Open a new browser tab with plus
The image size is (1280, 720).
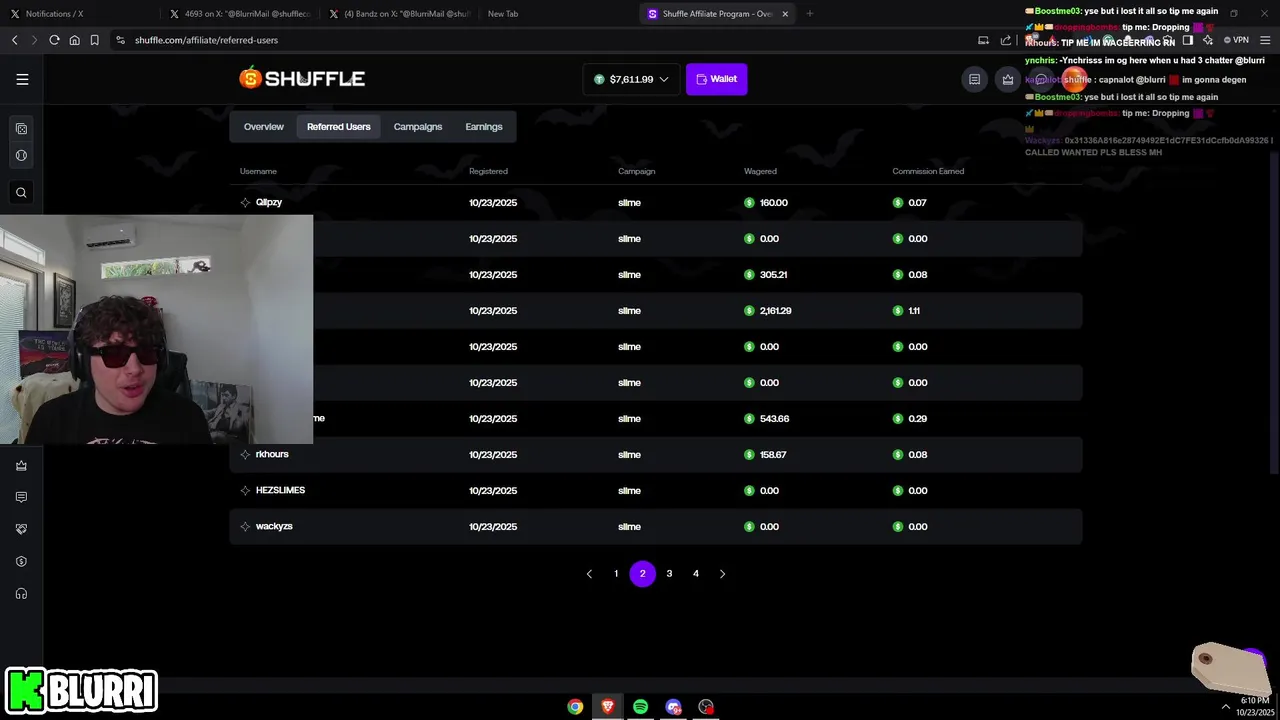(x=809, y=14)
